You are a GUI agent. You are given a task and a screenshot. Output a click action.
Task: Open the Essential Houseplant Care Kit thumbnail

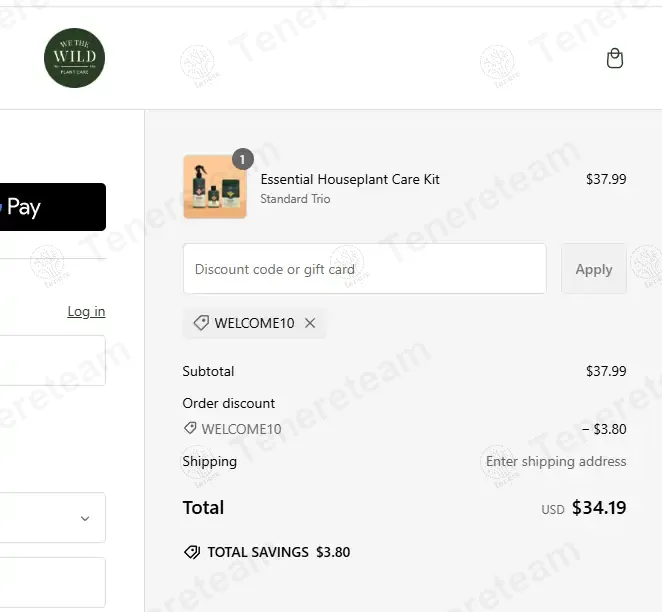pyautogui.click(x=214, y=187)
